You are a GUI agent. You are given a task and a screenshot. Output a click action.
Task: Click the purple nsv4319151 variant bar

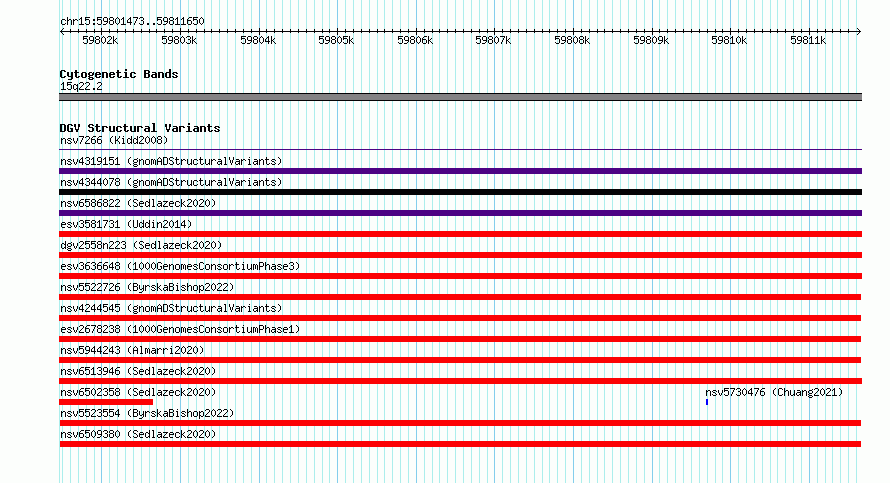(x=460, y=171)
